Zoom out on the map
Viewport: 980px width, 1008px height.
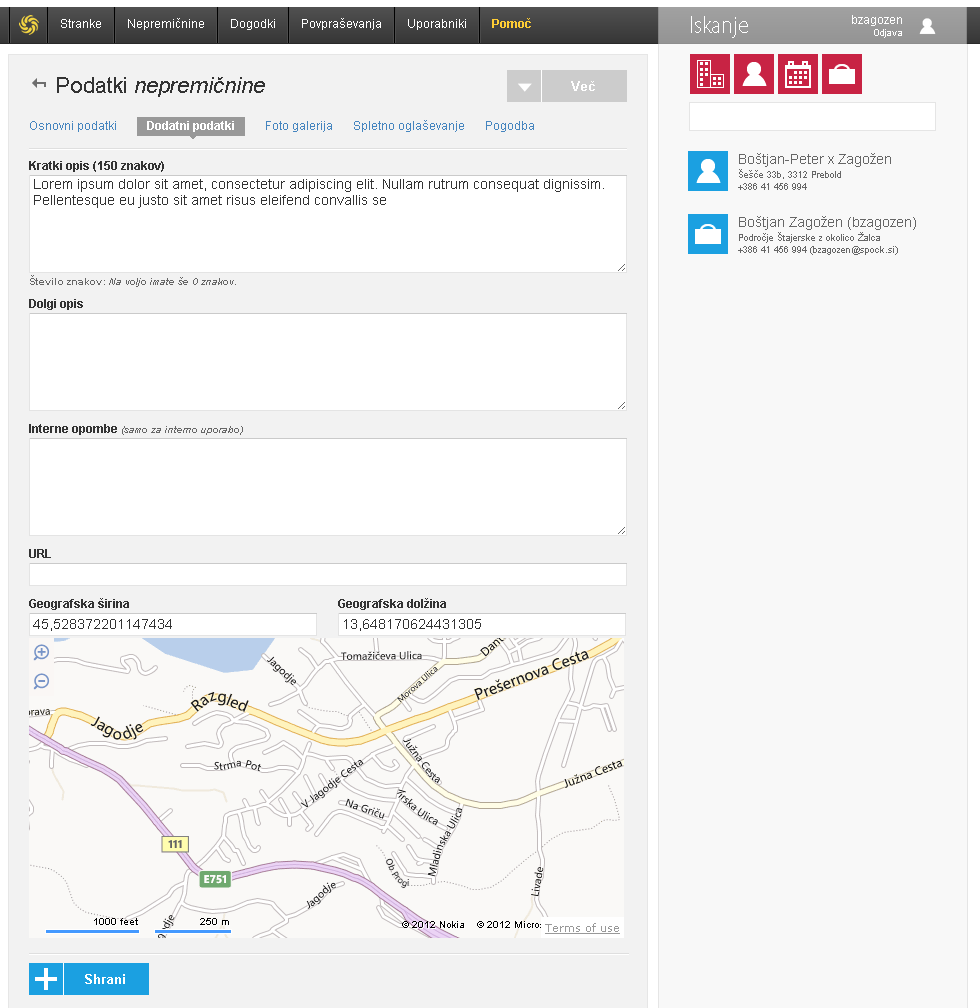coord(42,682)
